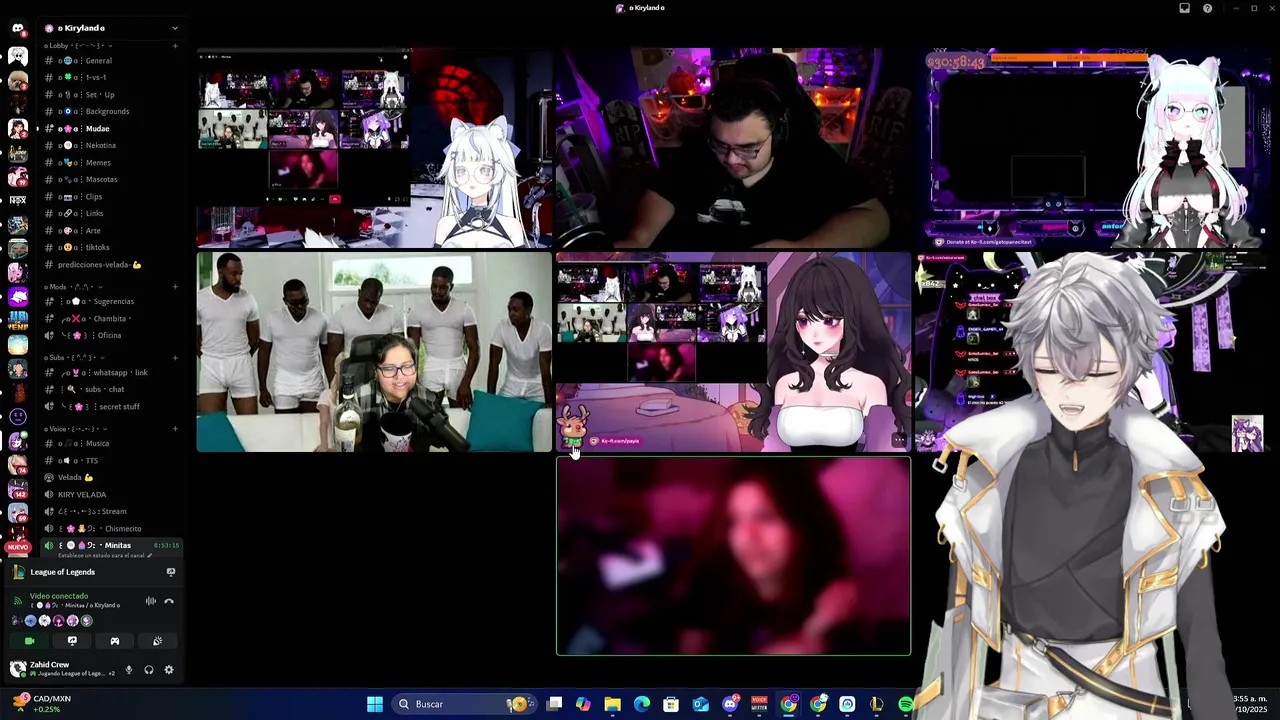Open Discord direct messages home icon
The image size is (1280, 720).
(x=17, y=28)
